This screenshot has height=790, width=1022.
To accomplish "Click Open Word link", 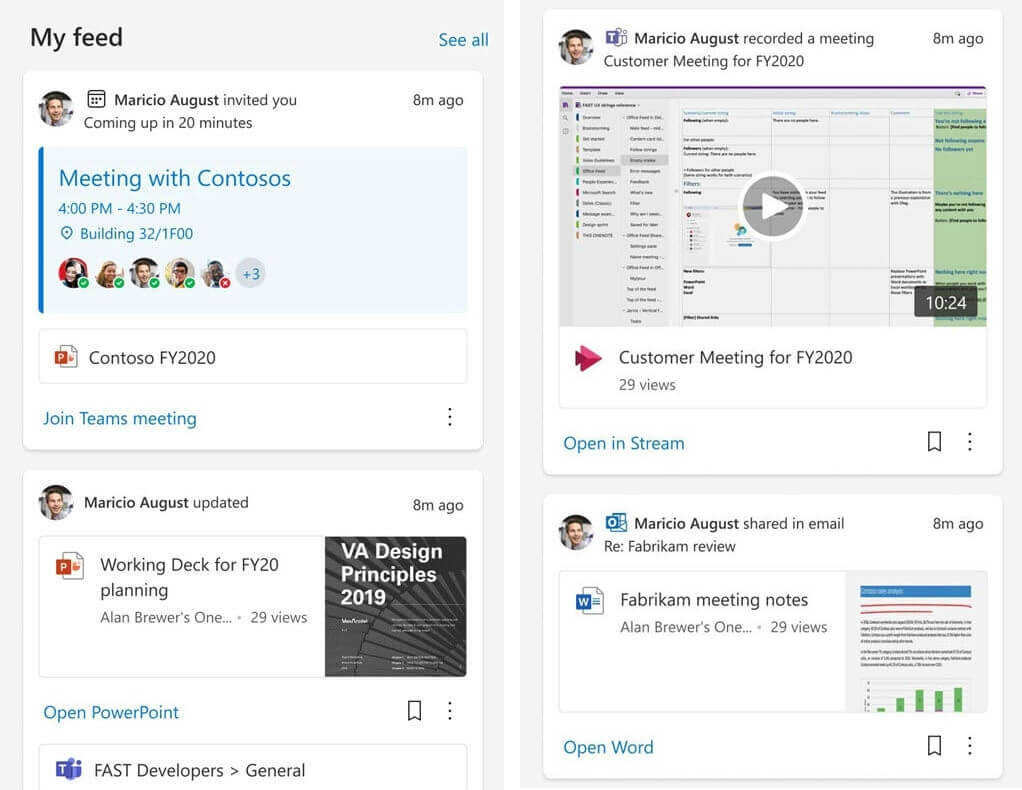I will pos(608,747).
